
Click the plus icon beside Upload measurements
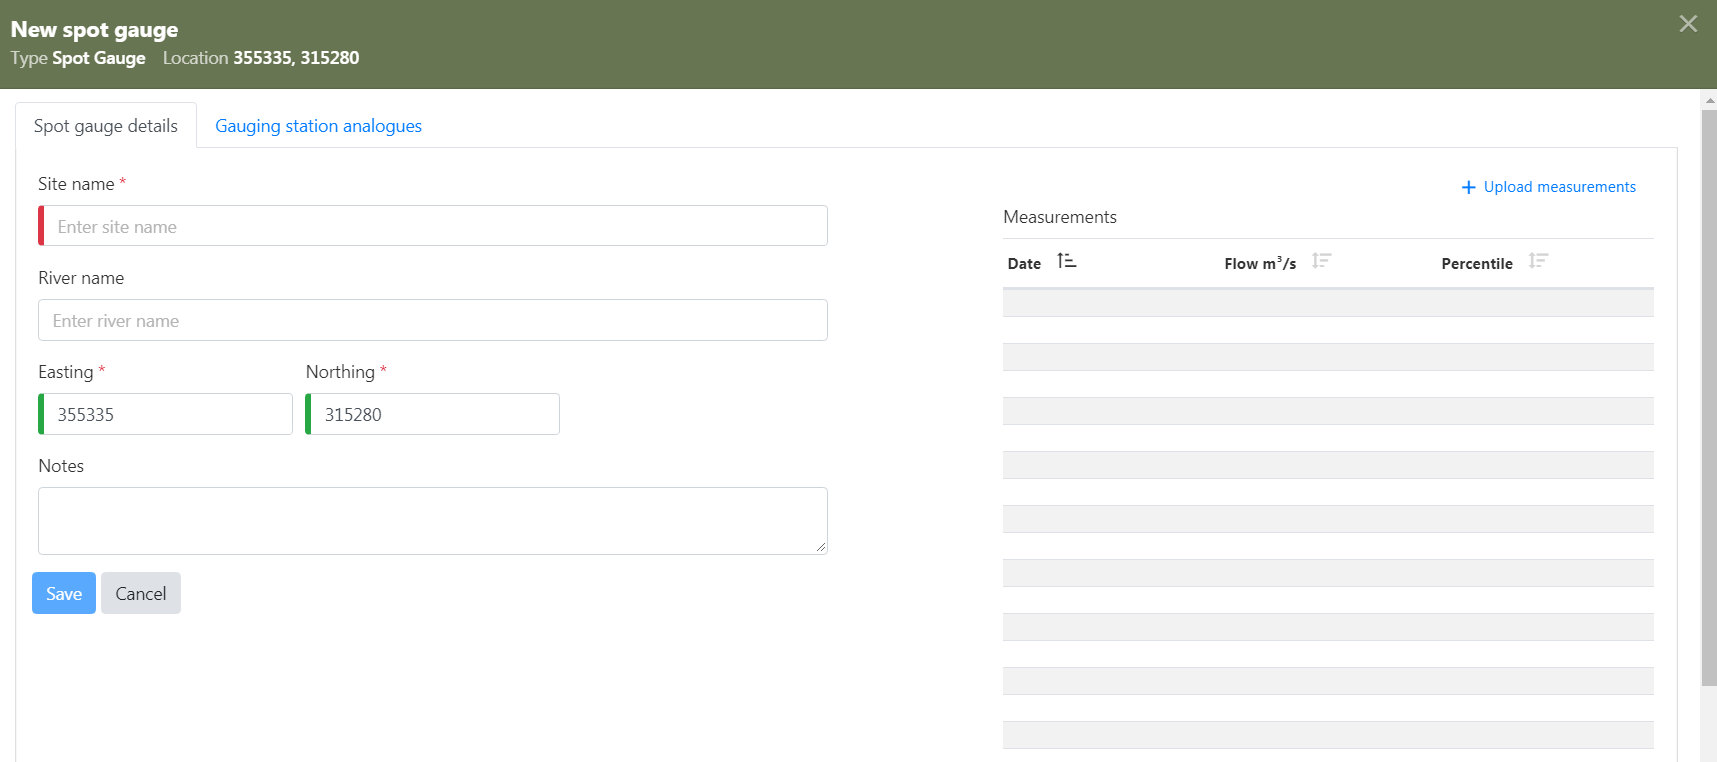(1468, 188)
